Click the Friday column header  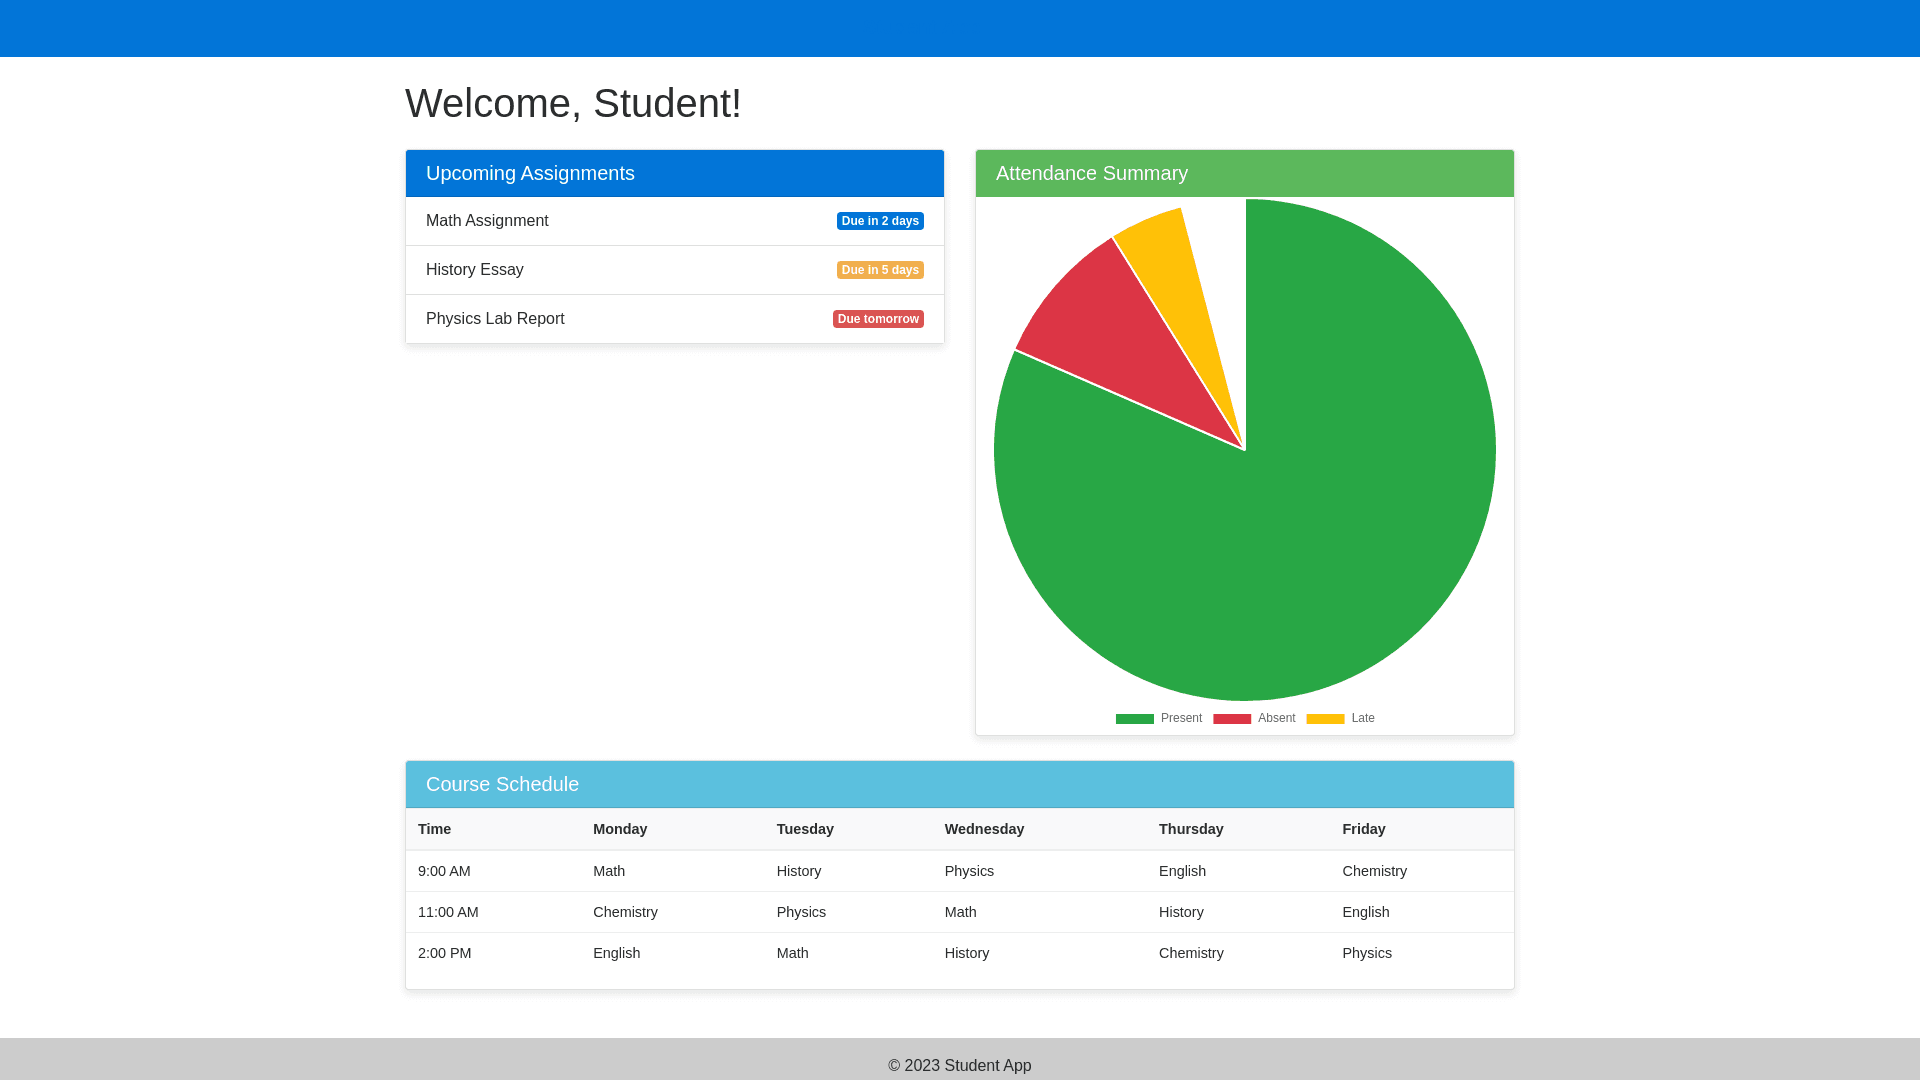pos(1363,829)
